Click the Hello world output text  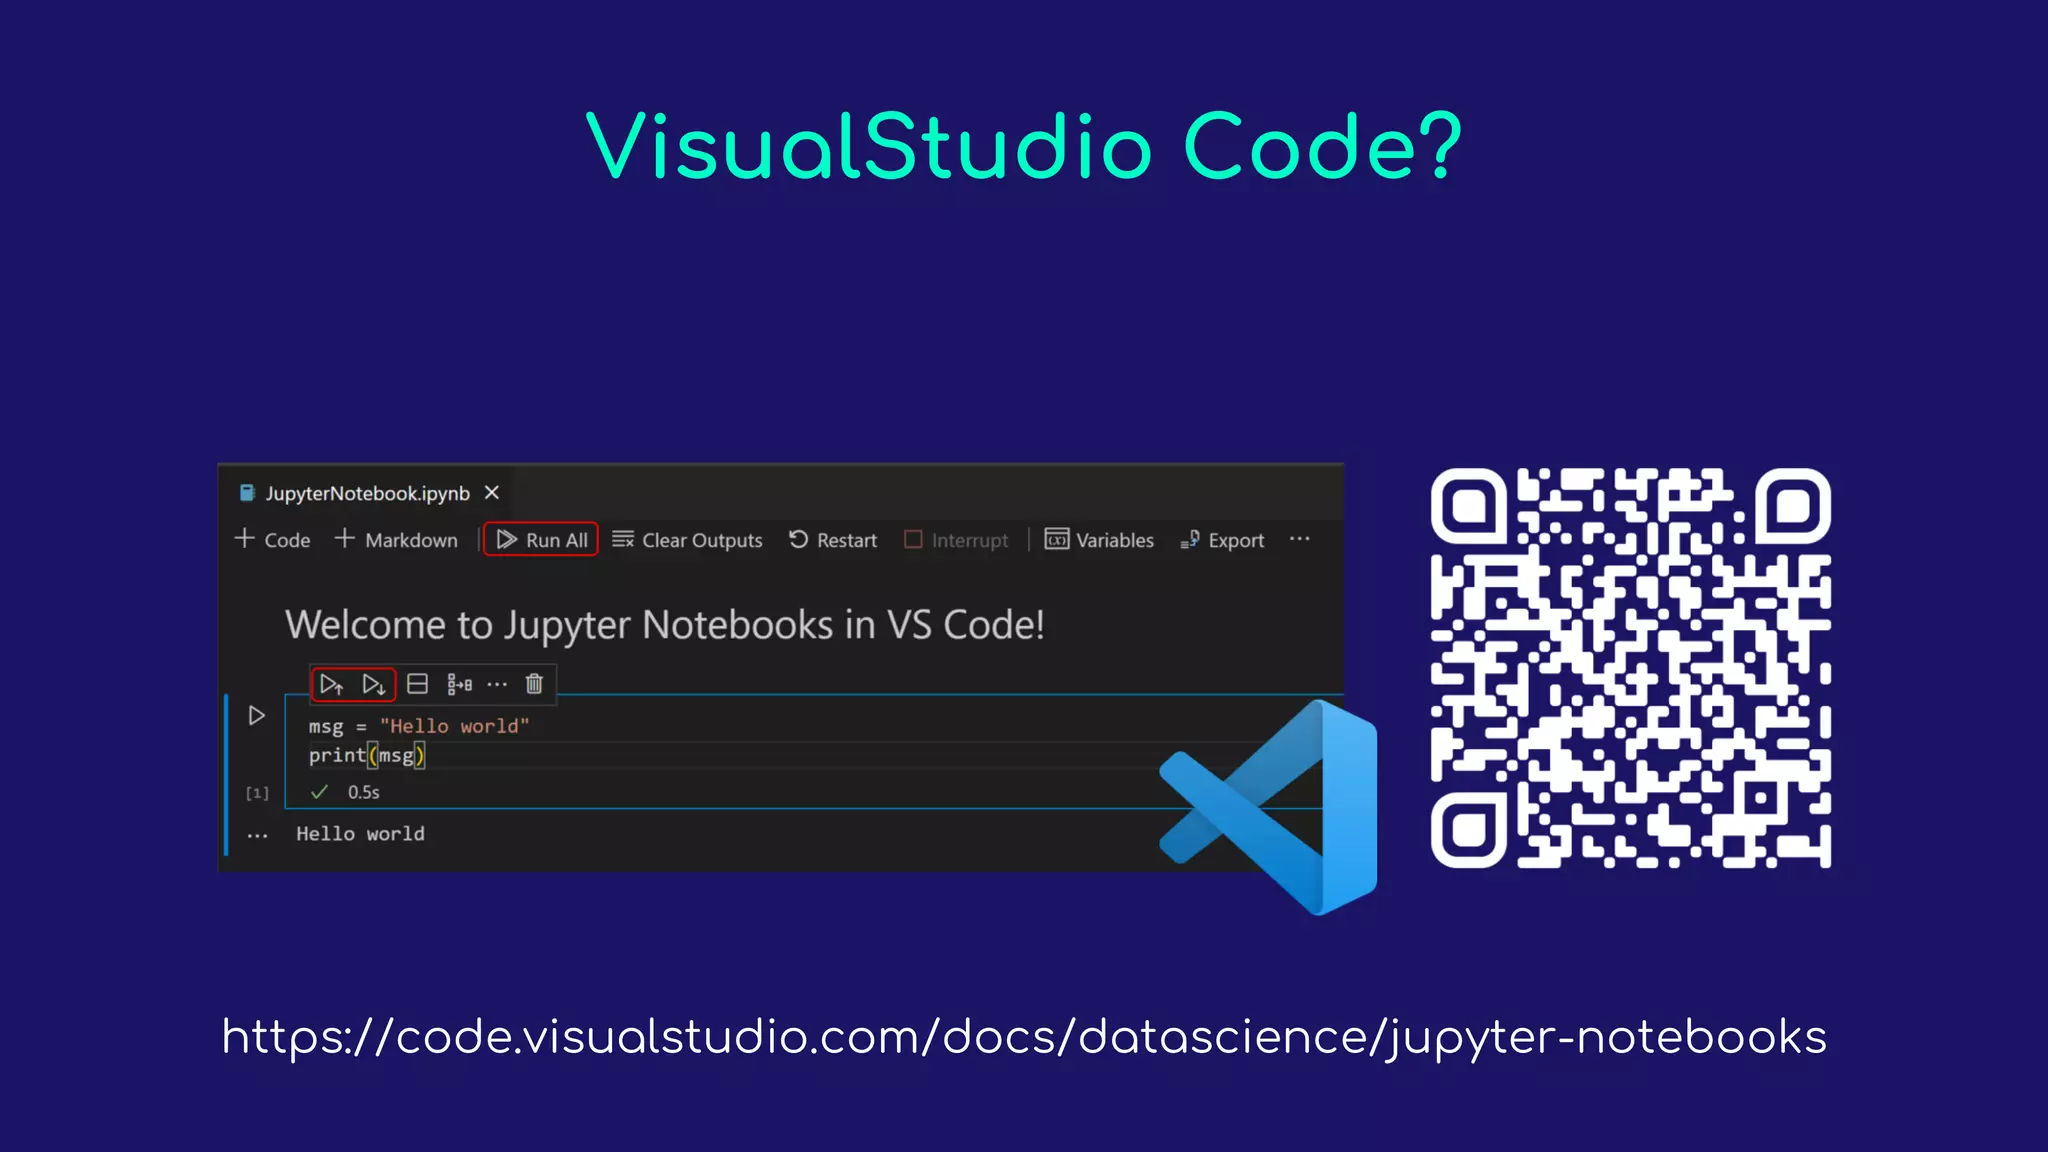point(360,834)
